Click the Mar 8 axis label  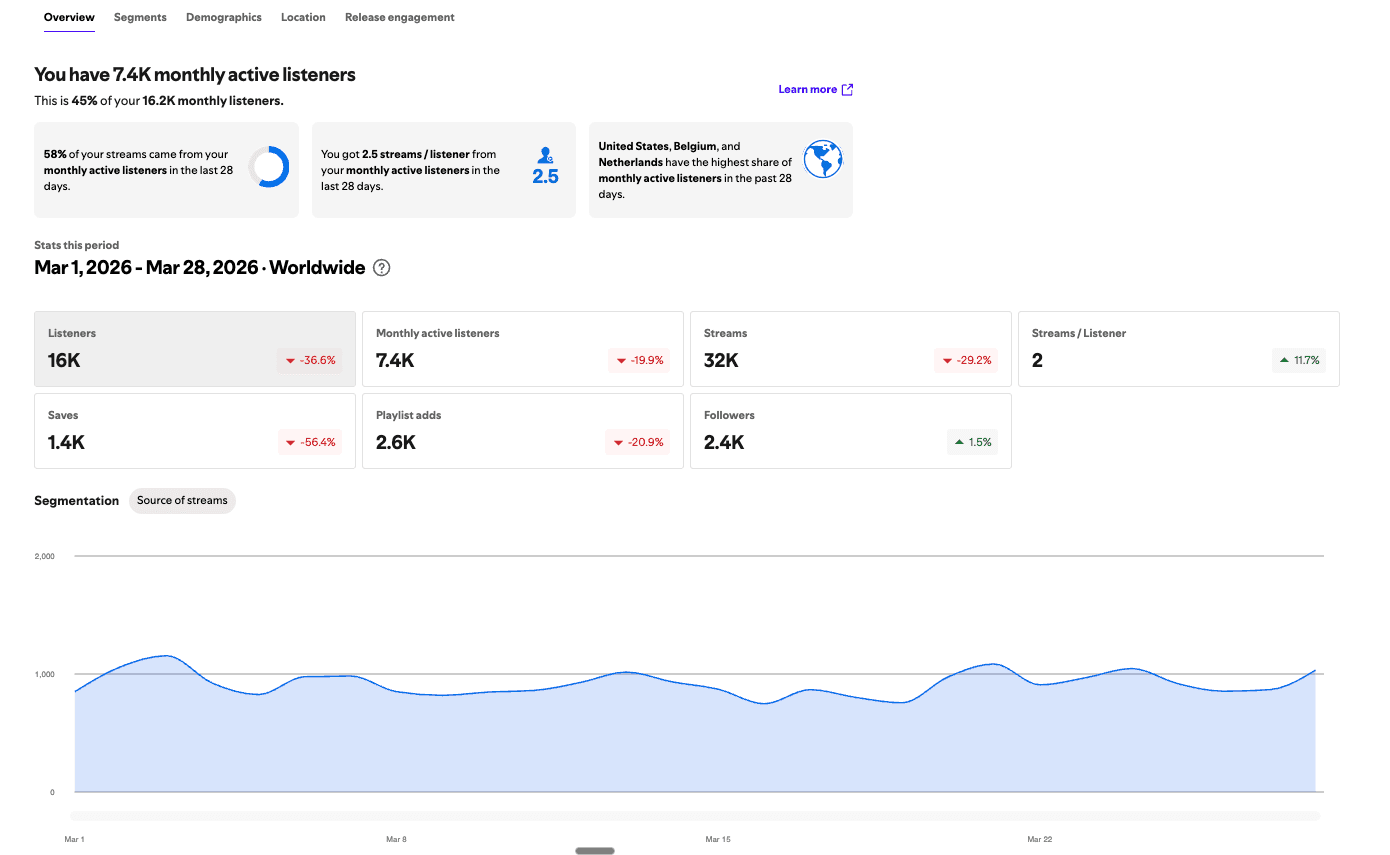396,839
